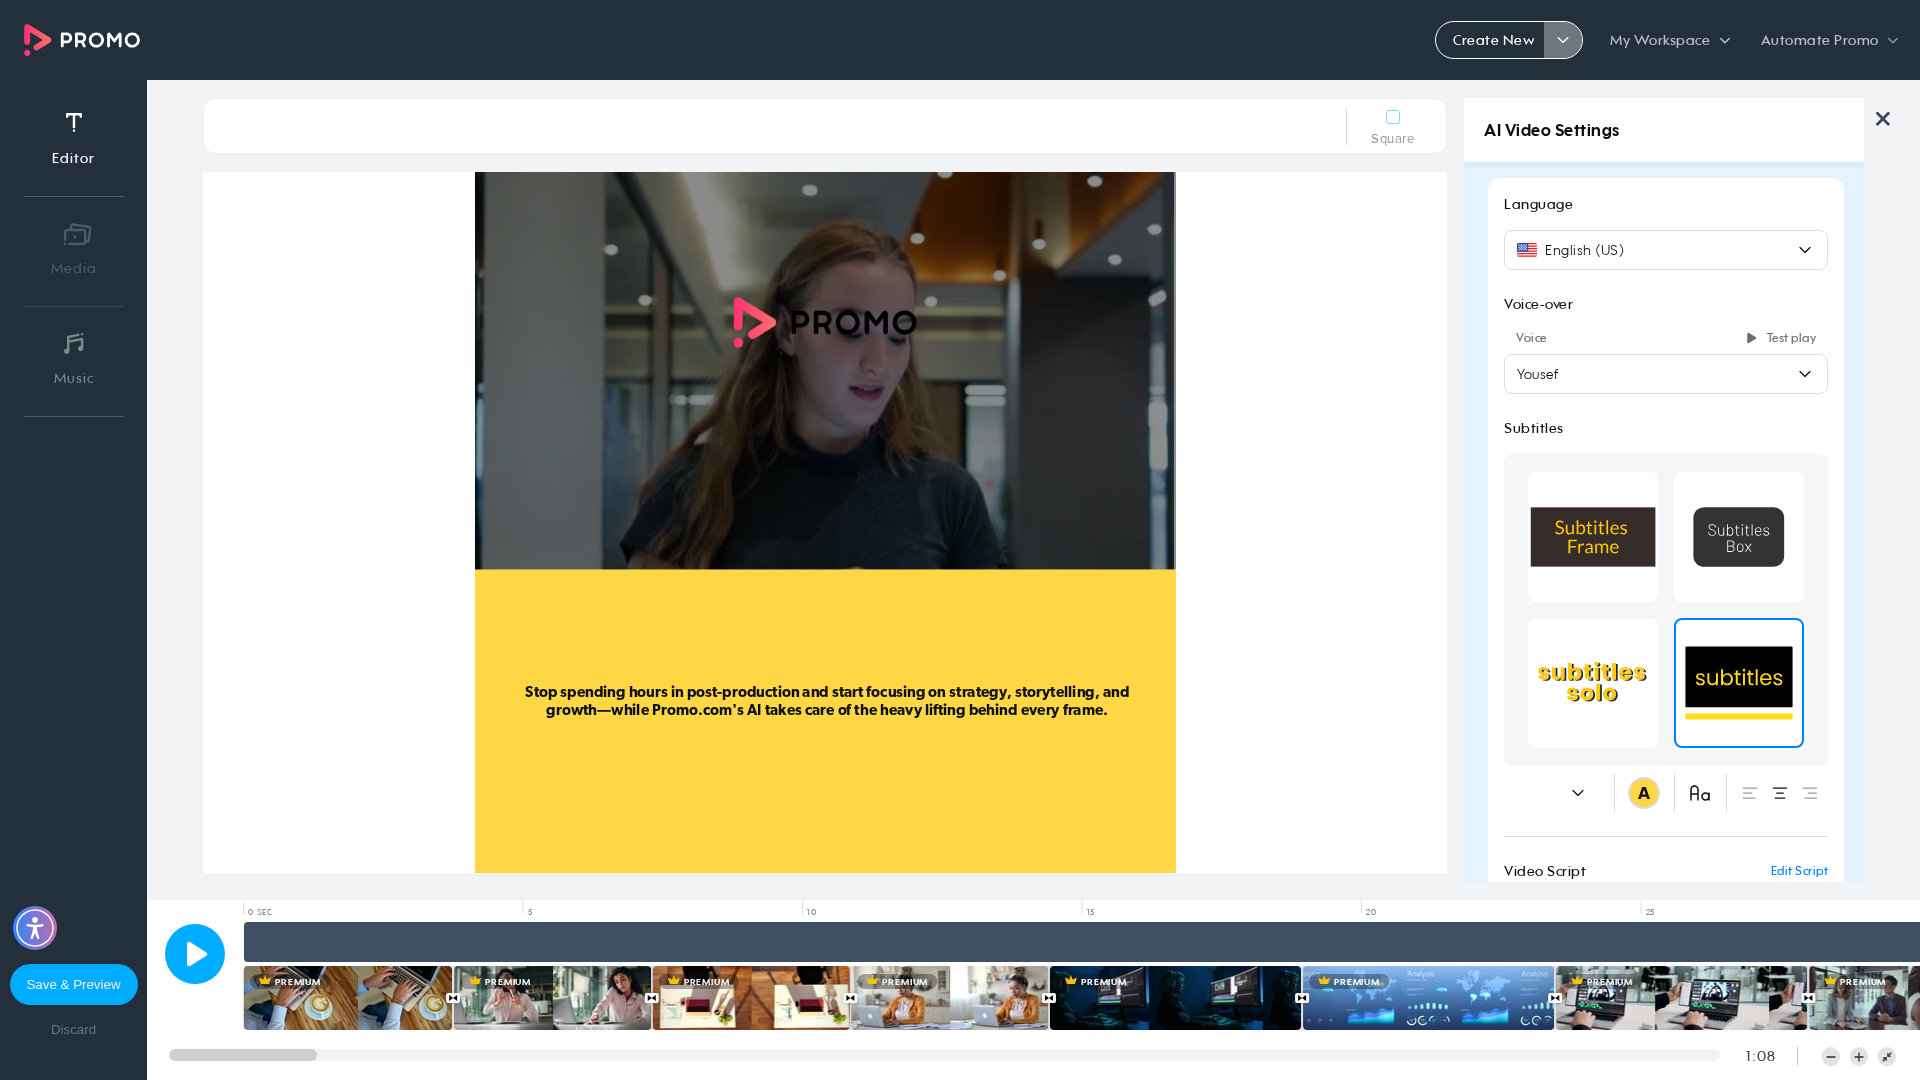Click transition icon after blue analytics clip
The height and width of the screenshot is (1080, 1920).
1555,998
